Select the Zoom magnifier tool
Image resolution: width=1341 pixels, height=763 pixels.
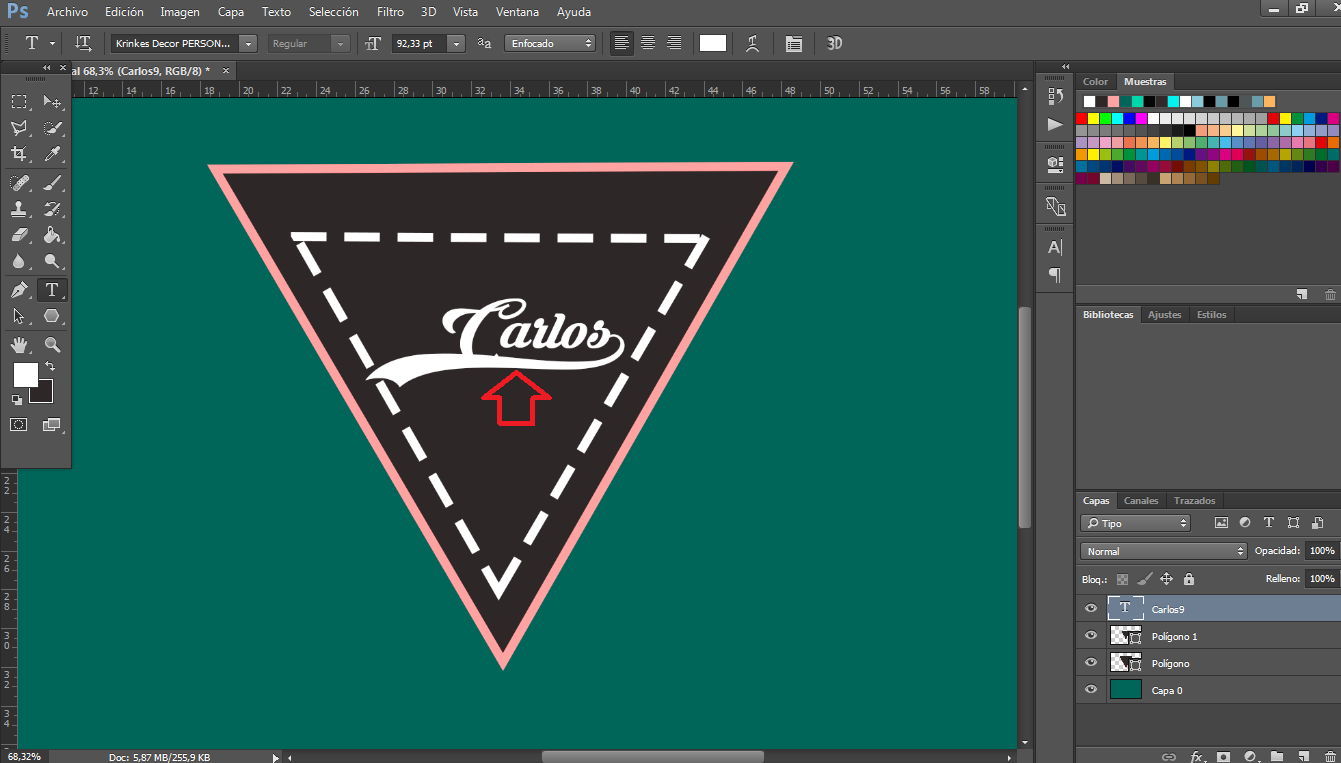tap(52, 345)
